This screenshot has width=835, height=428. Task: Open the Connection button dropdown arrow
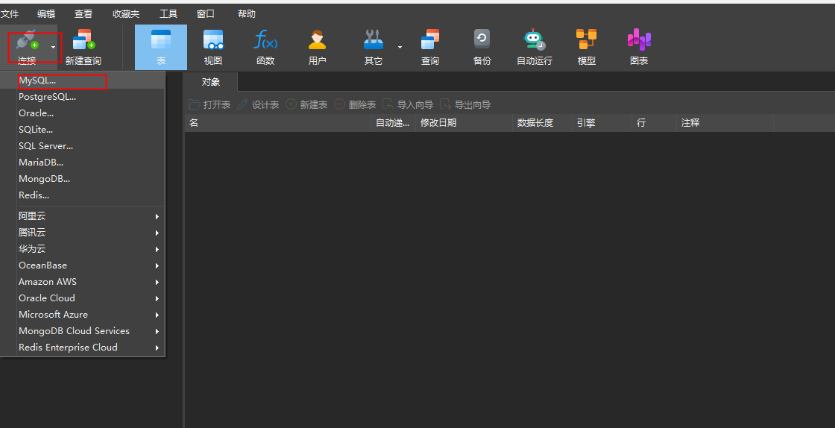pyautogui.click(x=53, y=47)
